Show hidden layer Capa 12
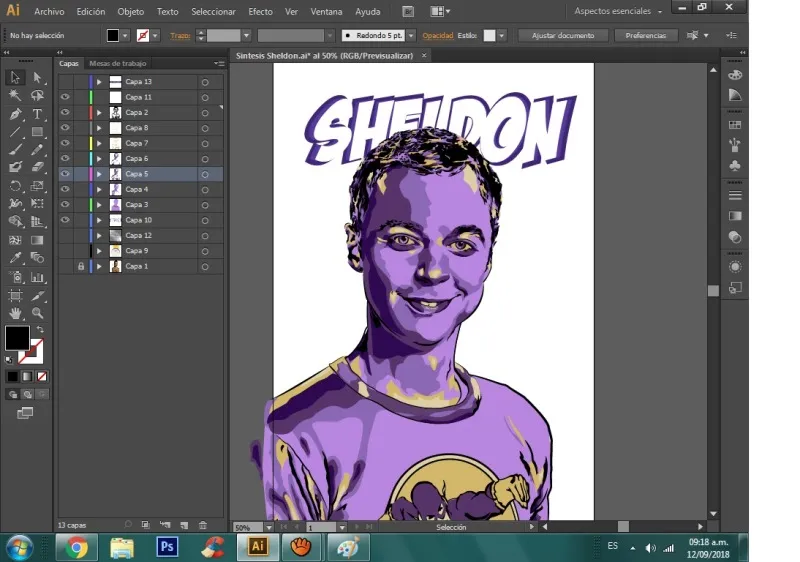 coord(65,236)
